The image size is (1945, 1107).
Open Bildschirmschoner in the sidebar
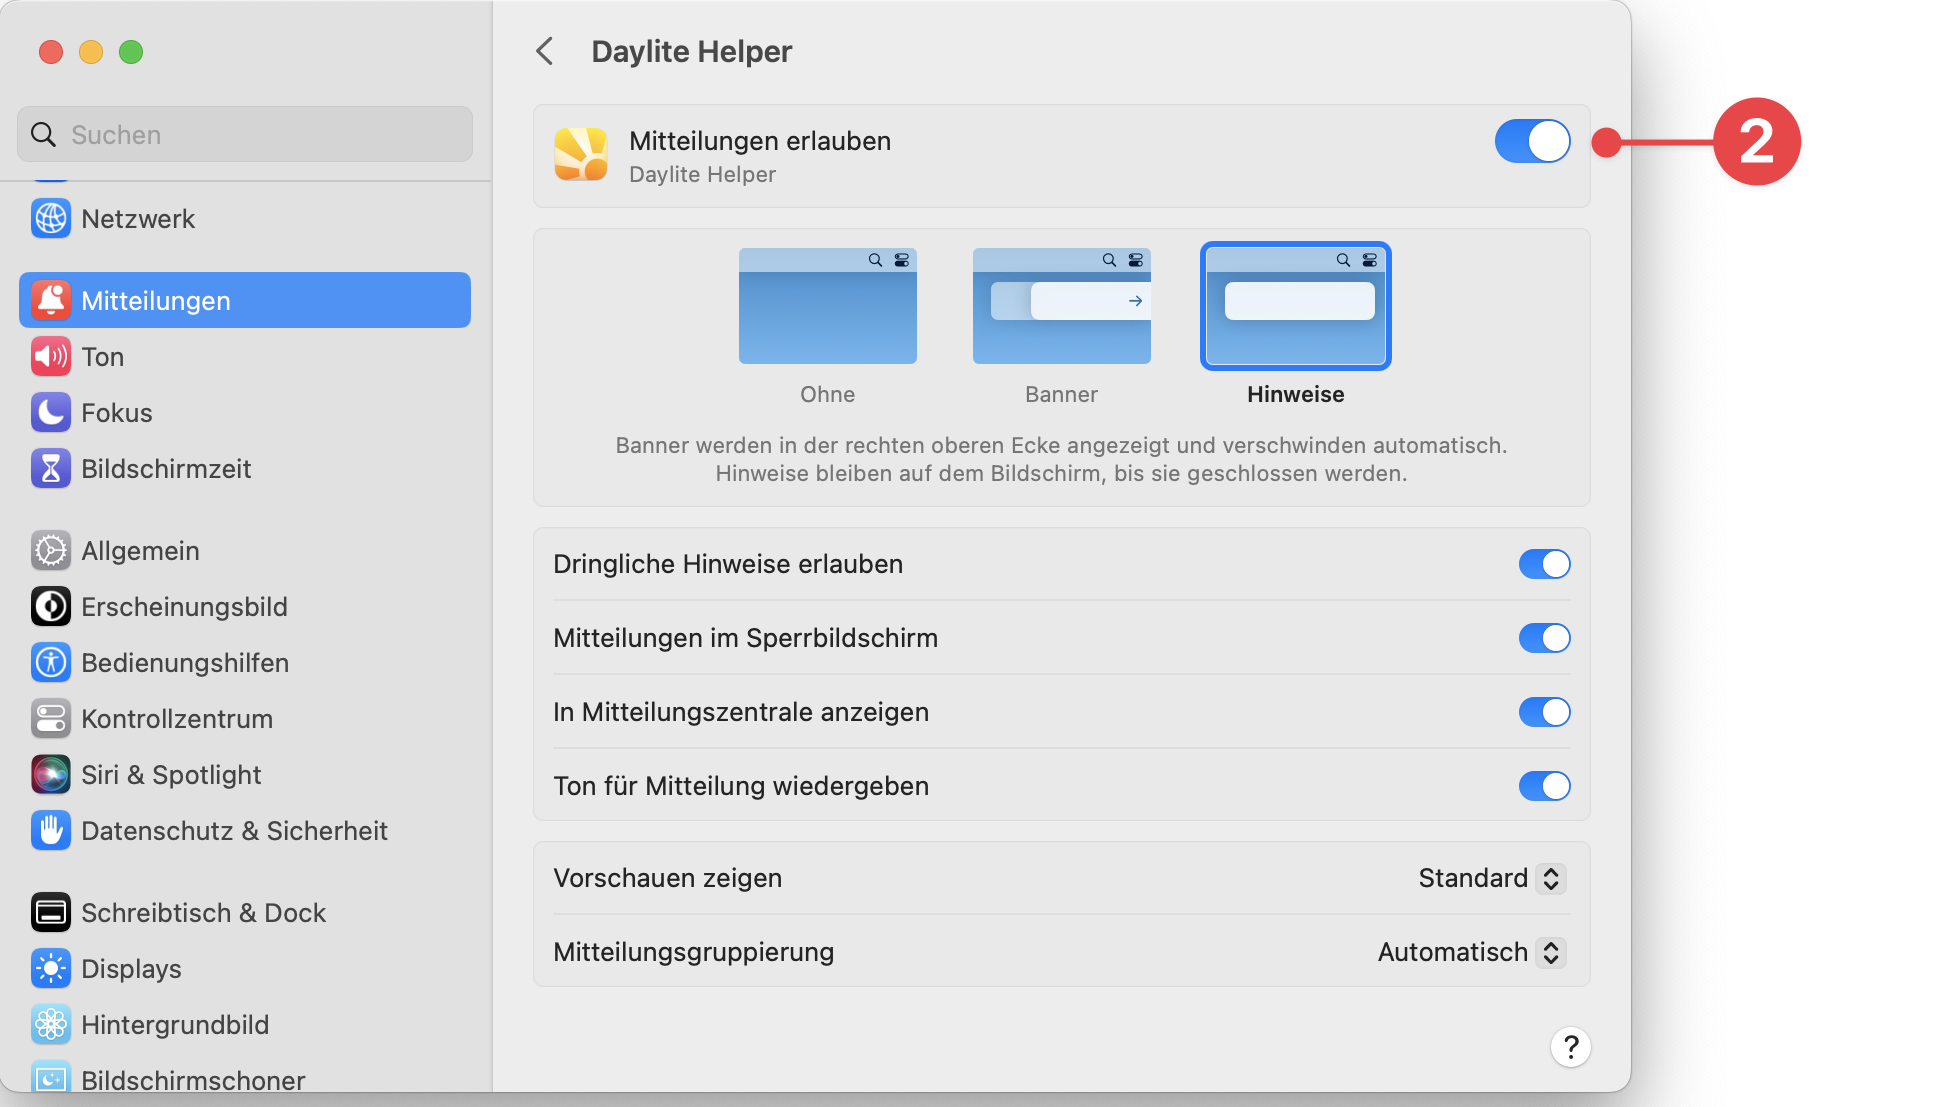click(x=245, y=1078)
